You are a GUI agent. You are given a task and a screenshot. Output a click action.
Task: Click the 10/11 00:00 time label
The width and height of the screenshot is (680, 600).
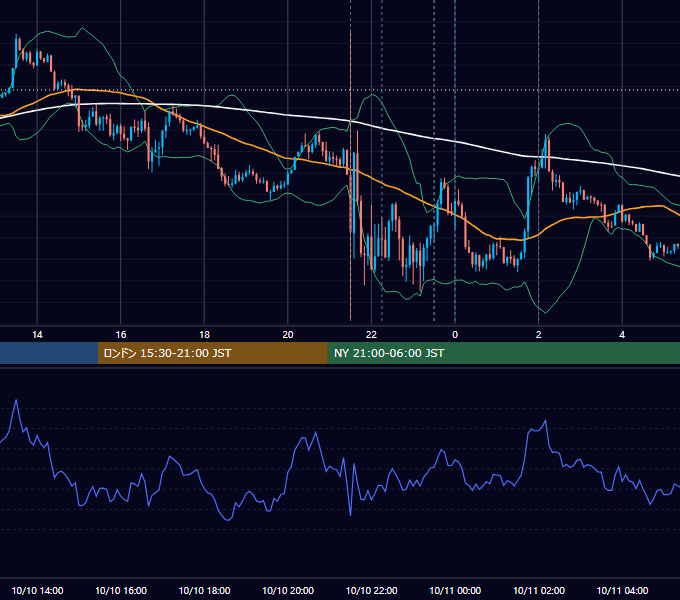click(455, 590)
